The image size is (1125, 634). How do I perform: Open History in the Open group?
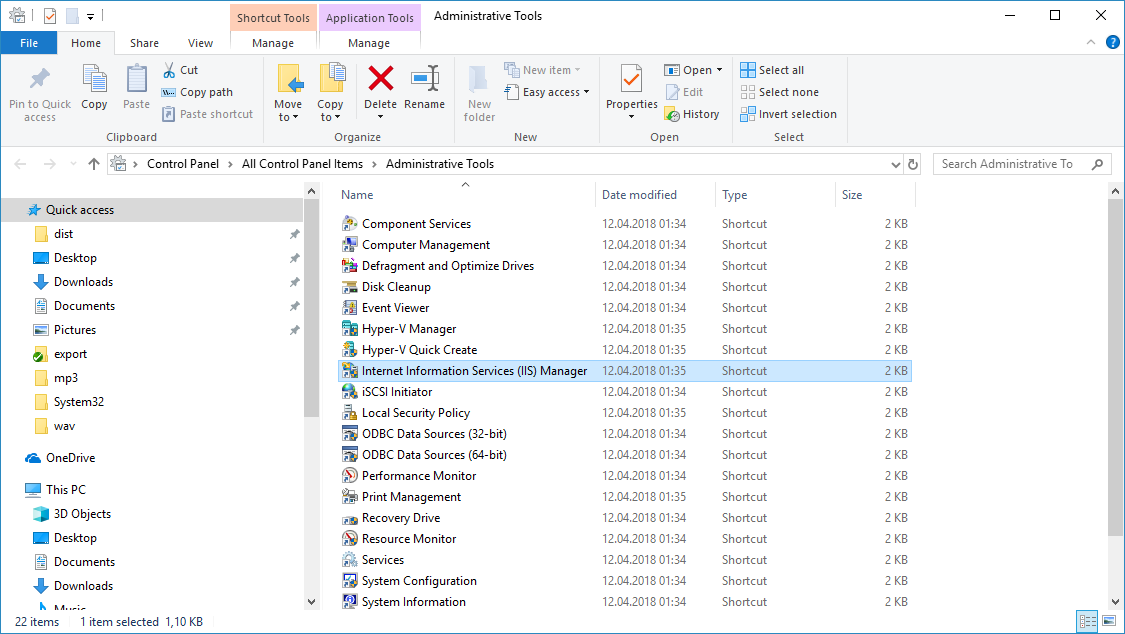click(x=693, y=114)
